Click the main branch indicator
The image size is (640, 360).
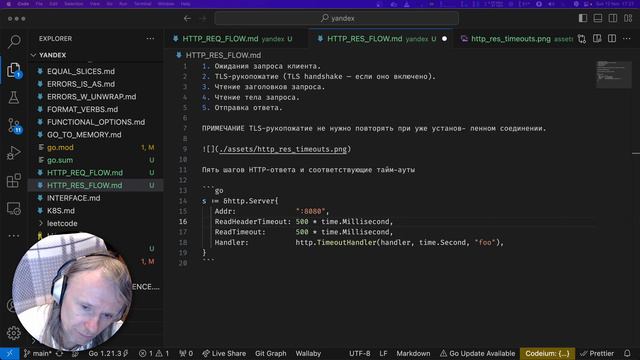[37, 353]
